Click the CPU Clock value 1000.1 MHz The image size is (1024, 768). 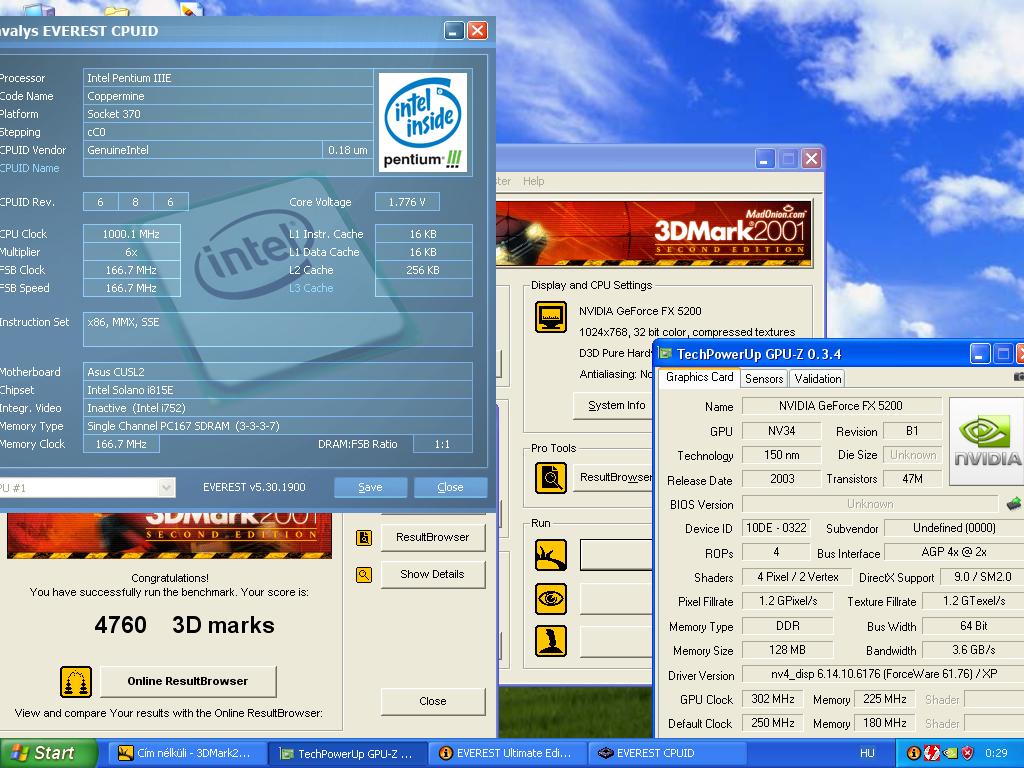pyautogui.click(x=131, y=234)
